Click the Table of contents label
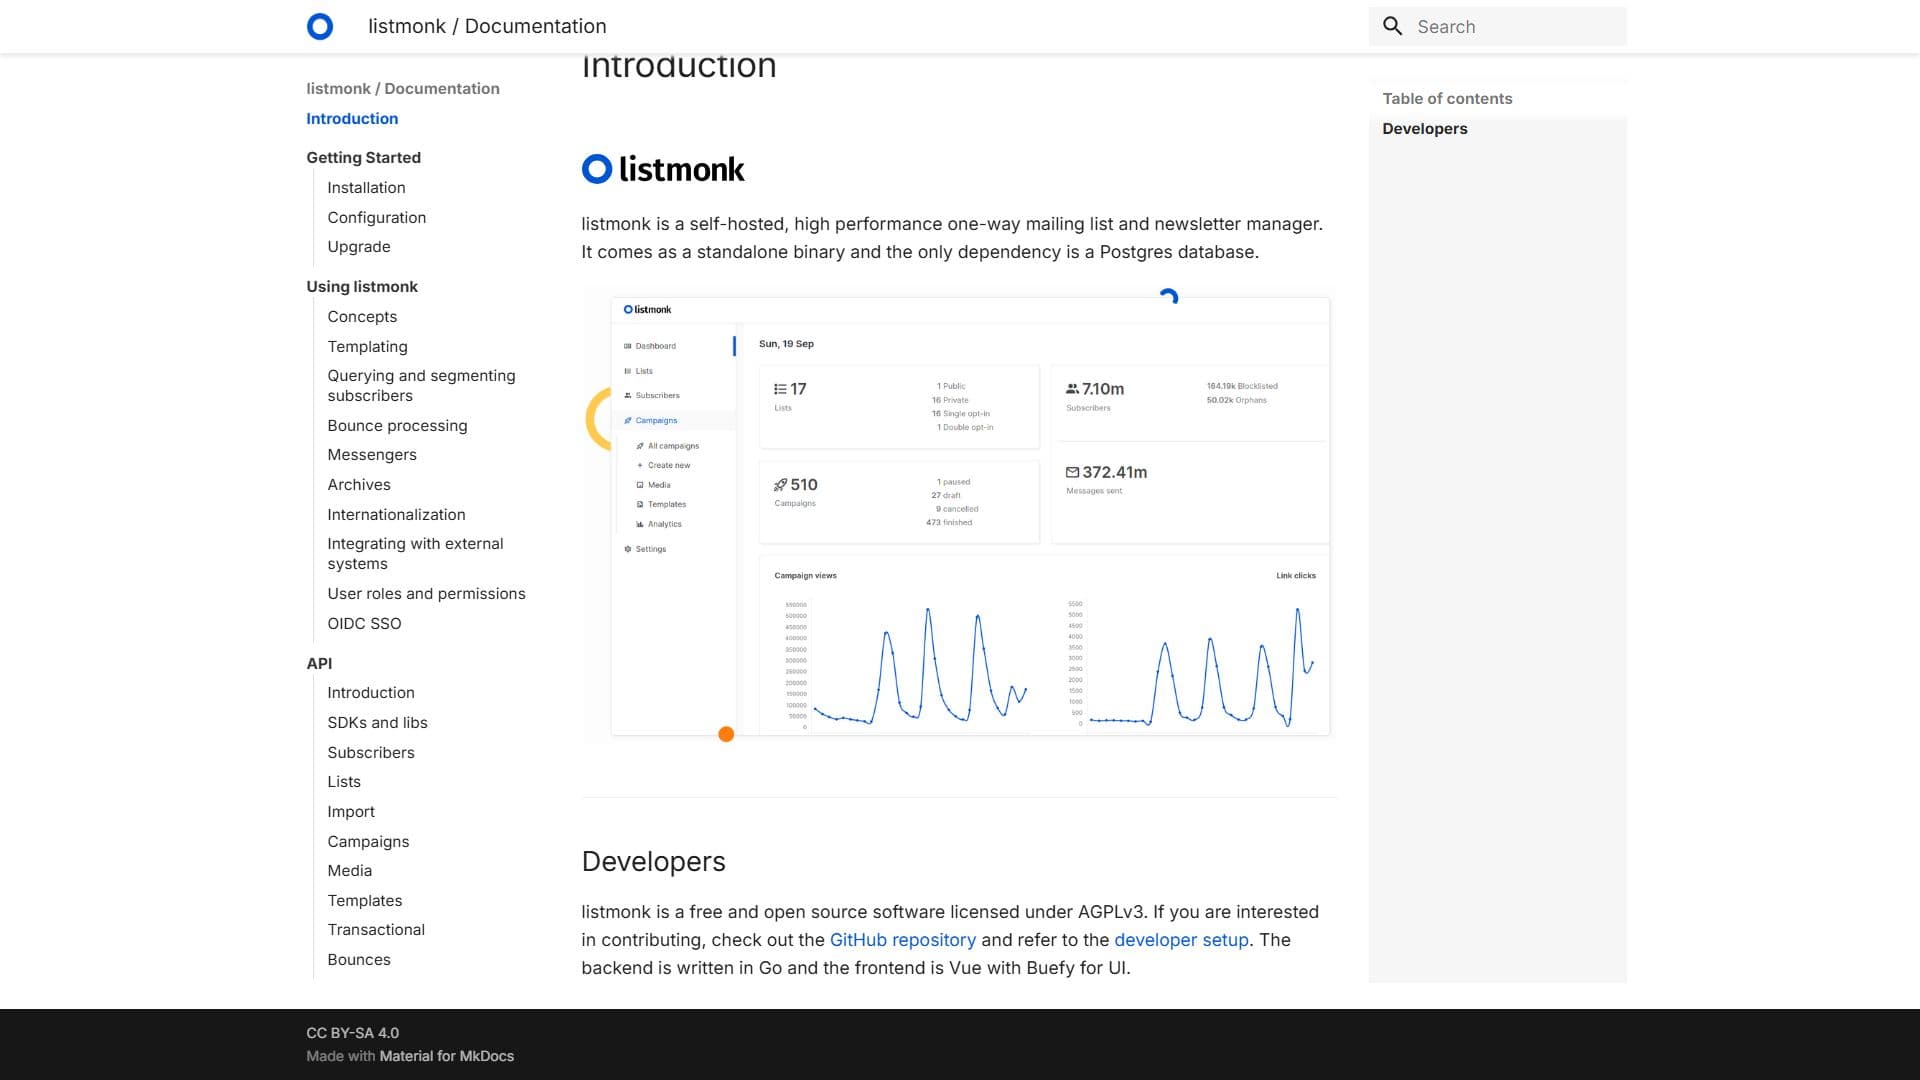 click(x=1447, y=98)
